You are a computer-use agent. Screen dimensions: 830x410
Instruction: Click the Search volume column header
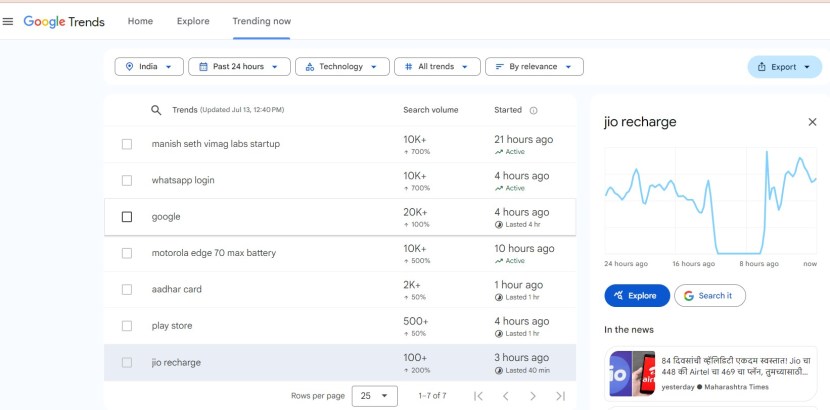click(430, 110)
